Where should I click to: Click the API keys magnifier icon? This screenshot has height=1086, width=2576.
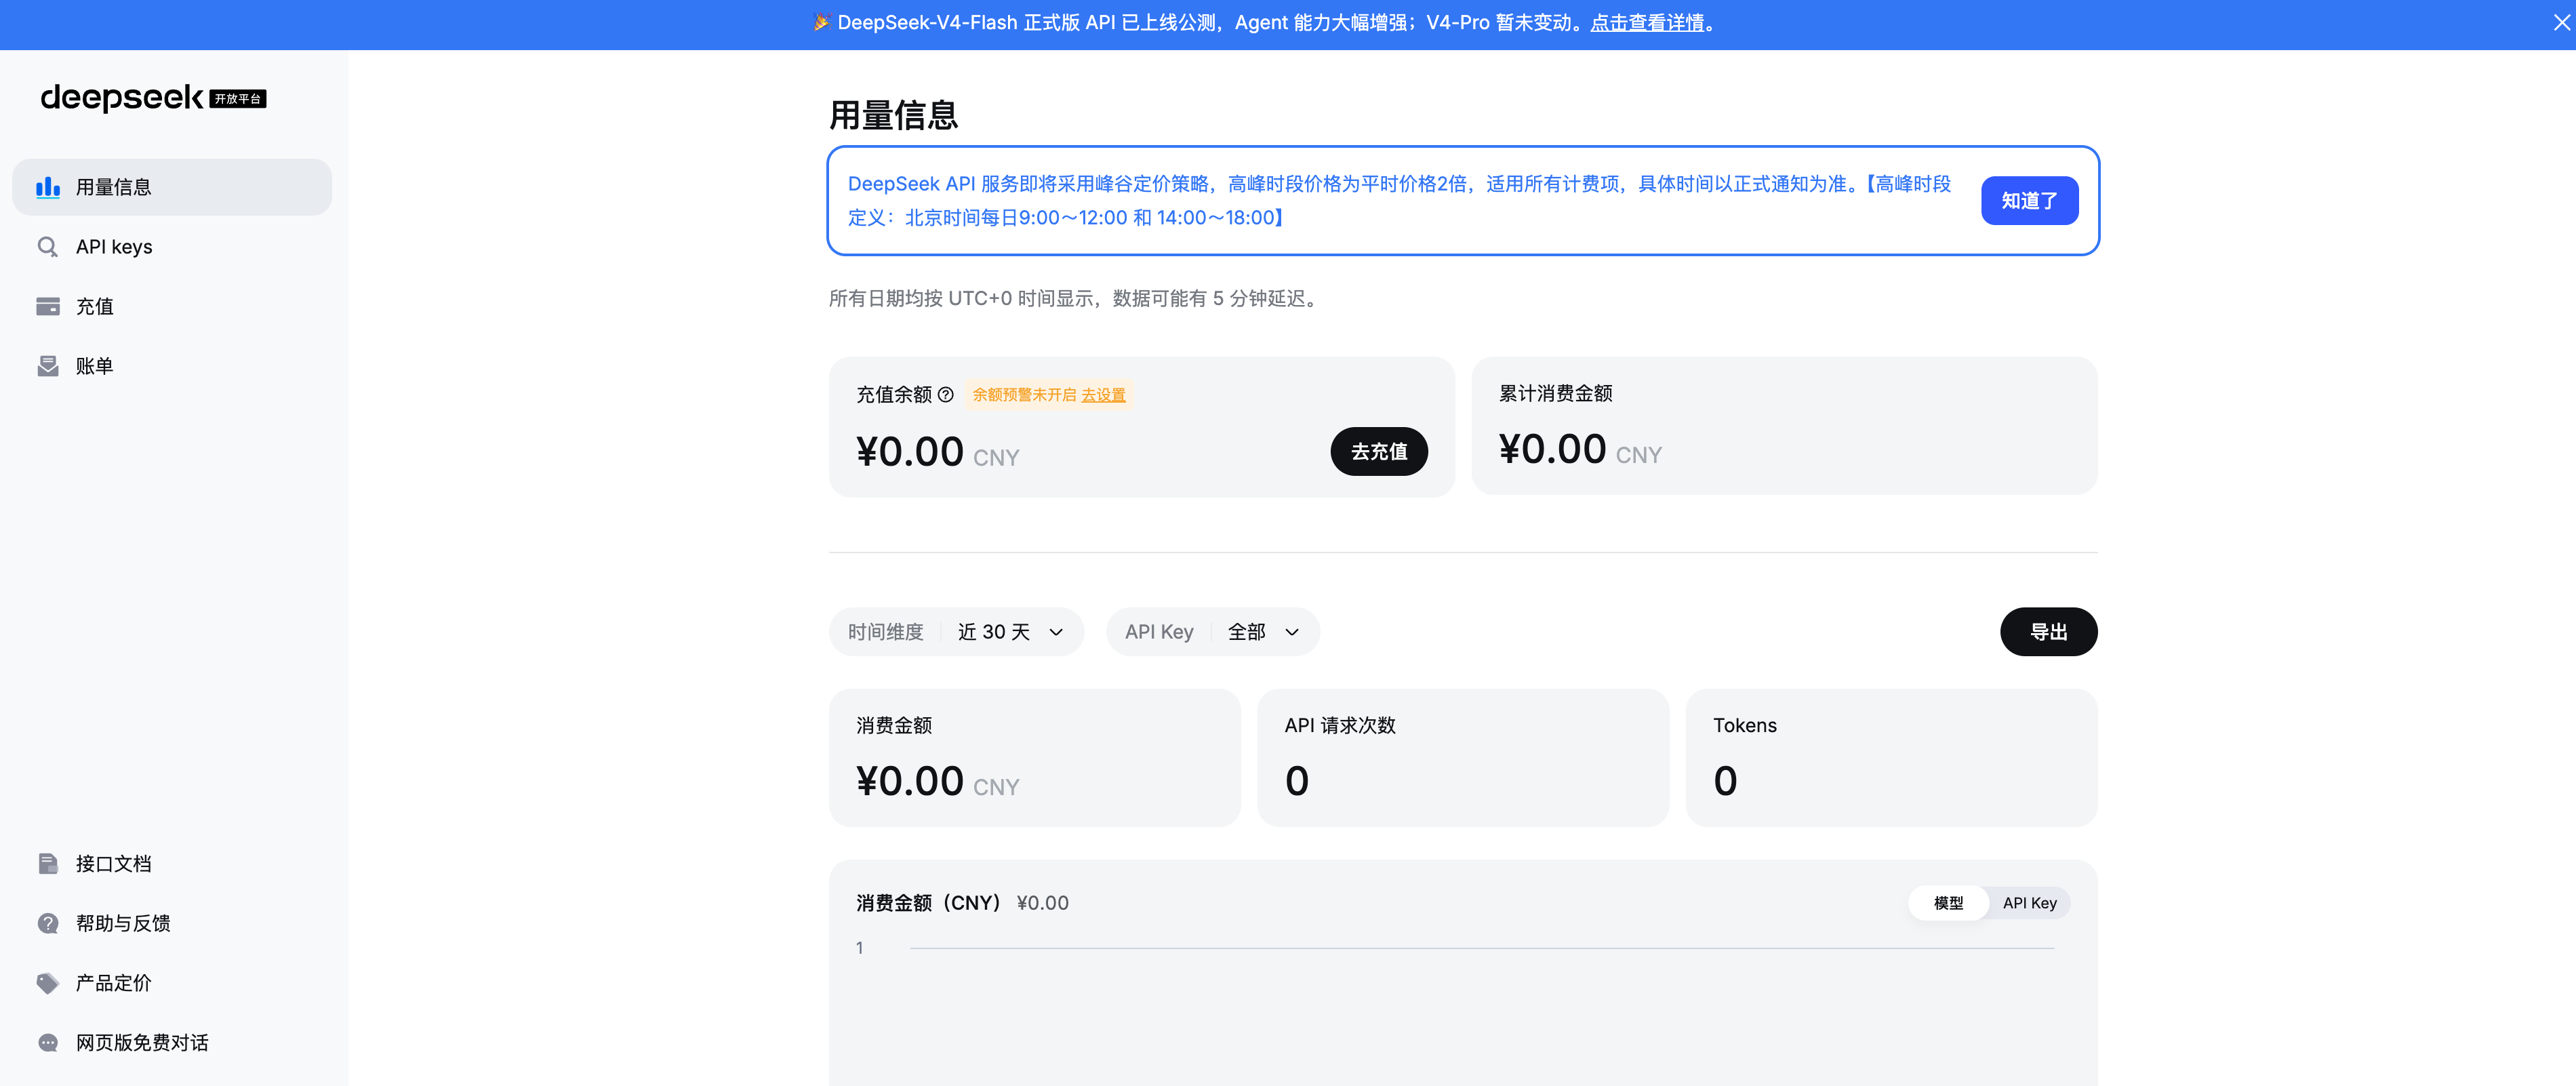48,247
